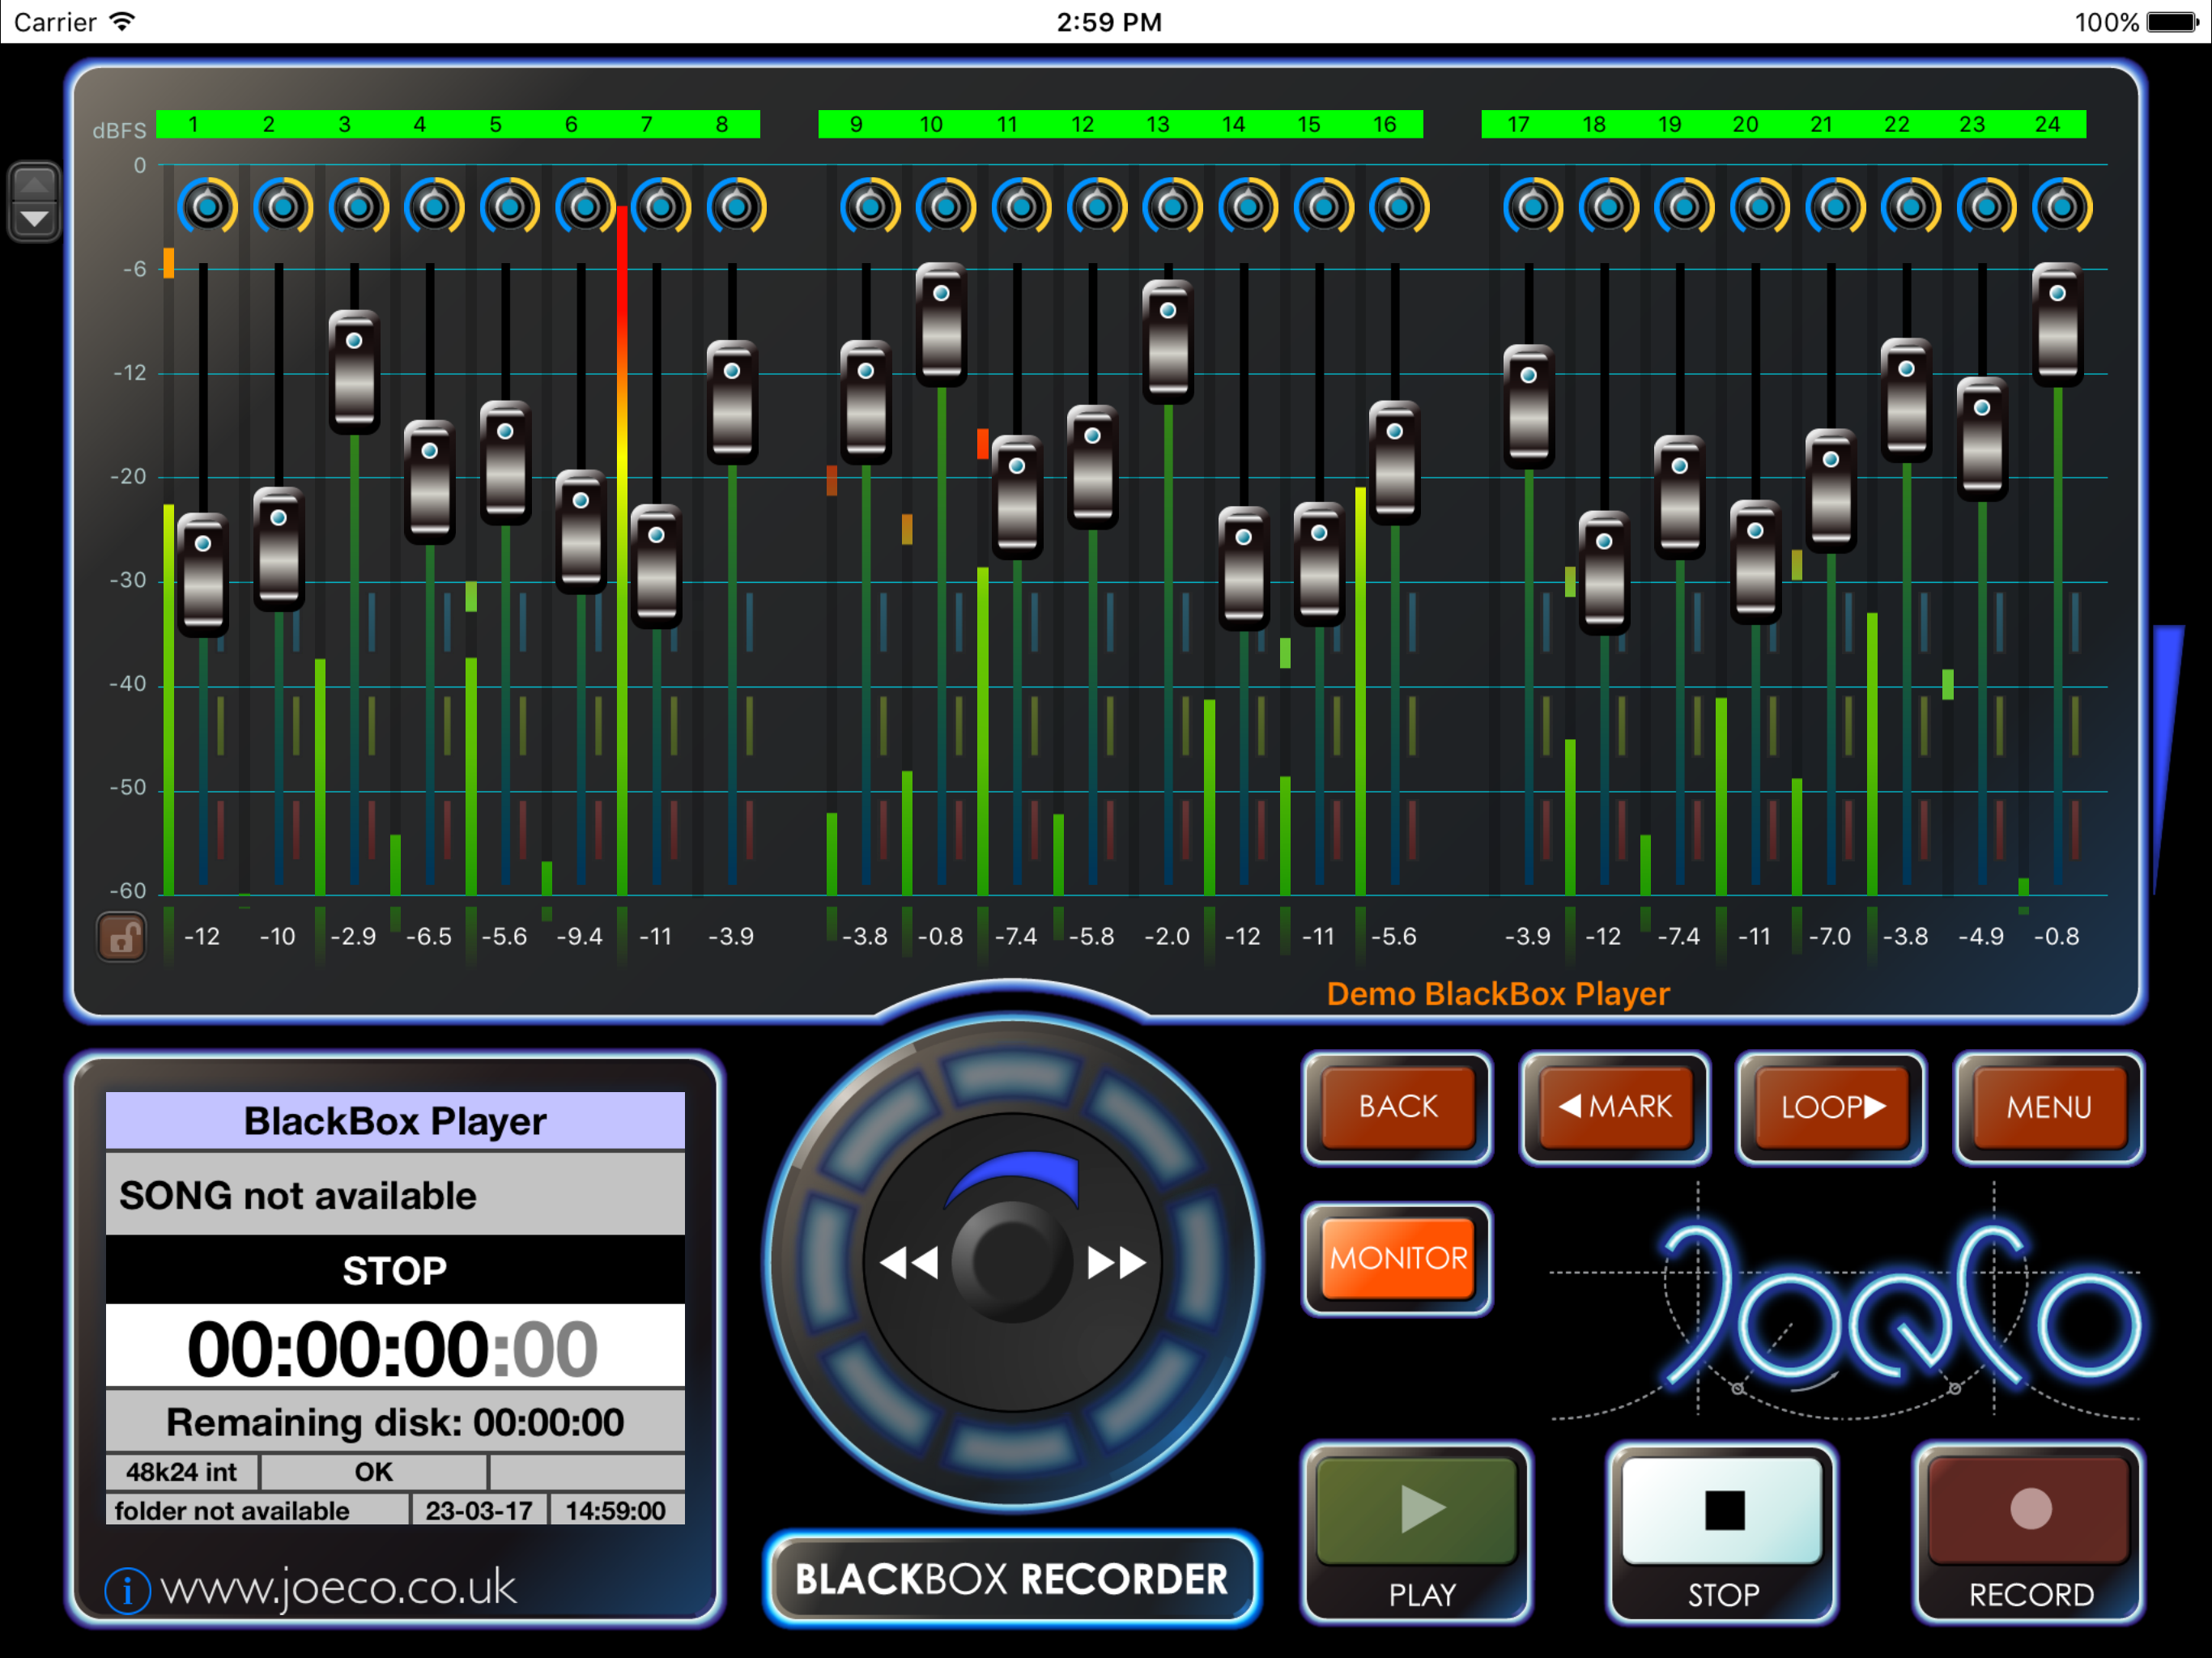
Task: Select the channel 17-24 group header bar
Action: tap(1783, 124)
